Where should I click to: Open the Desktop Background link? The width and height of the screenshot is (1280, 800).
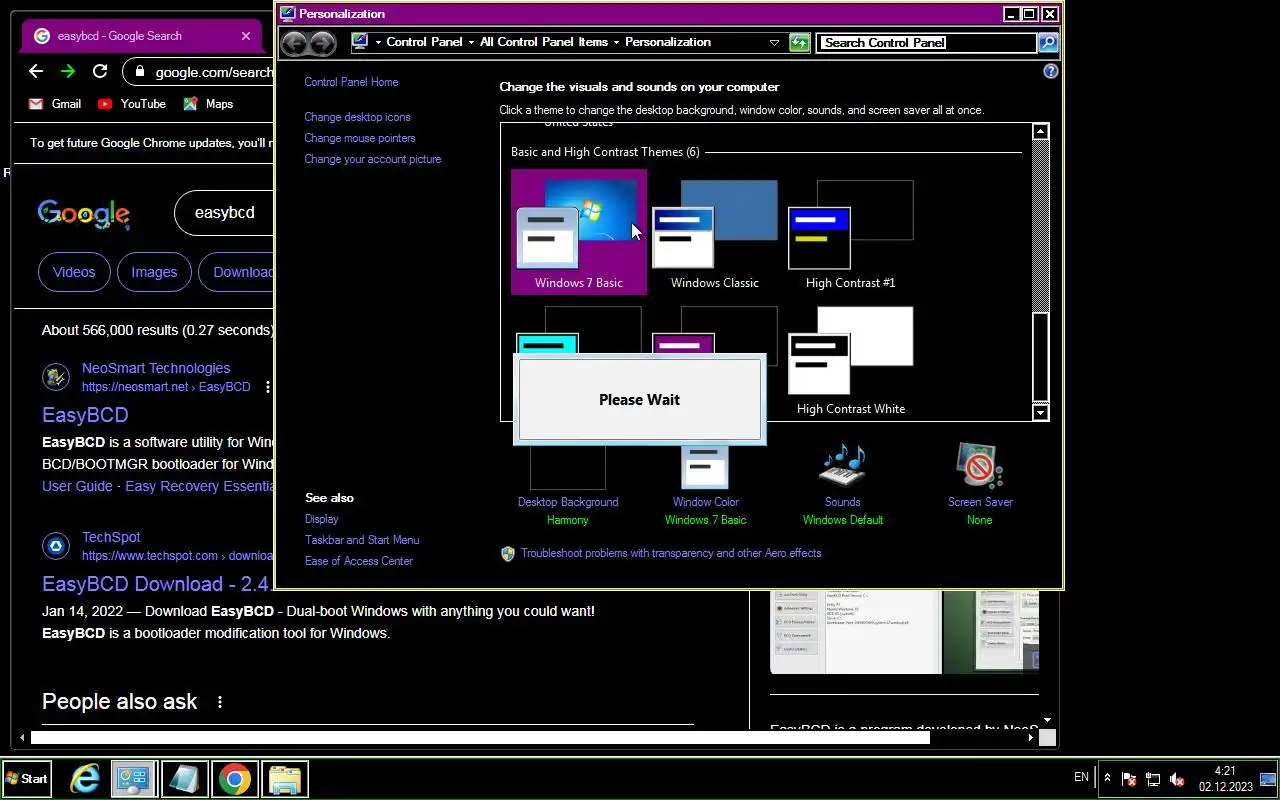click(x=568, y=502)
